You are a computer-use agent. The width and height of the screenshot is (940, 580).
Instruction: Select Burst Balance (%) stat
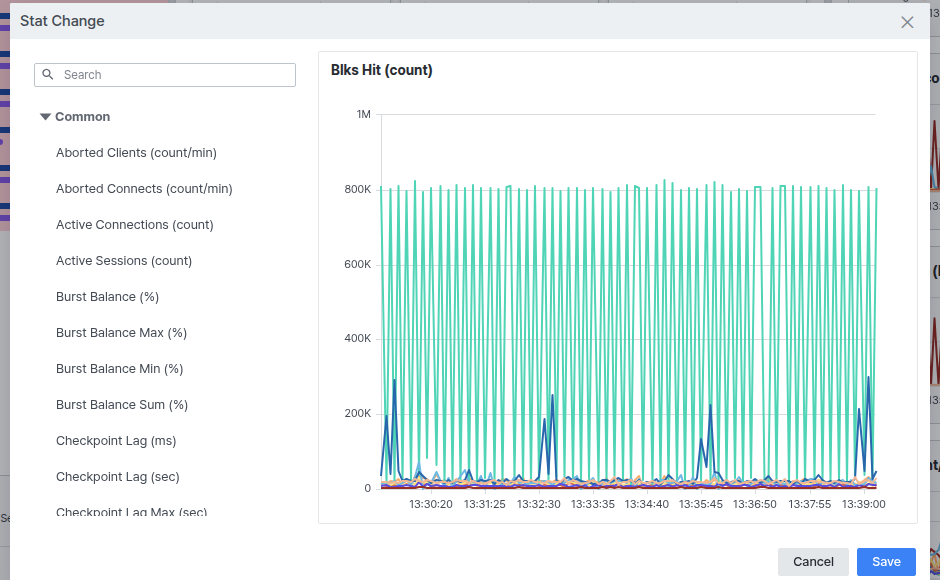coord(107,297)
